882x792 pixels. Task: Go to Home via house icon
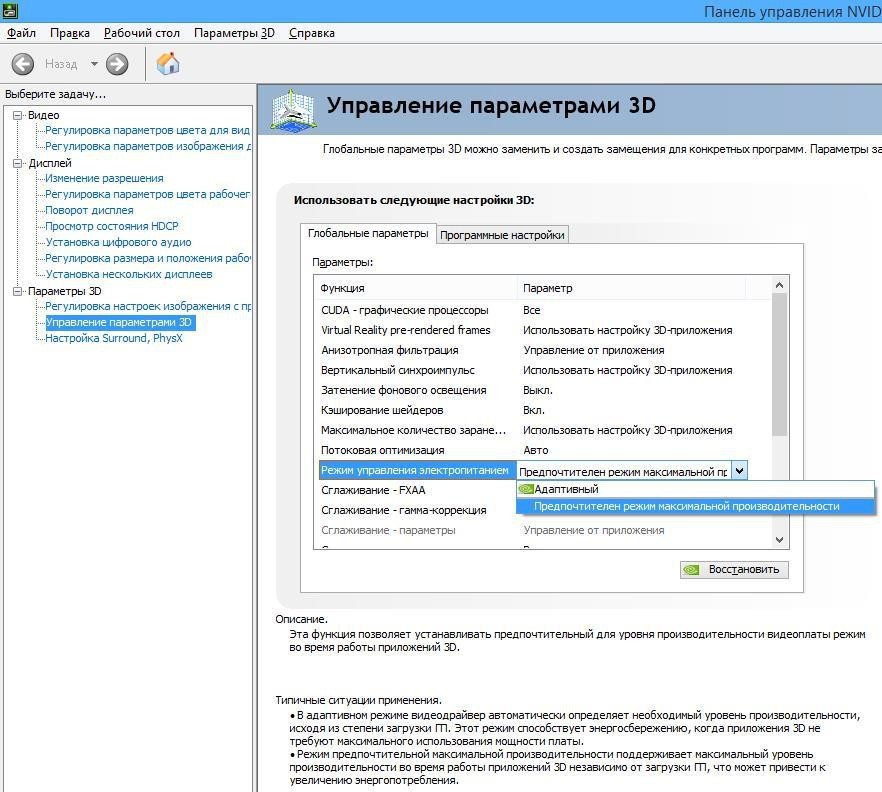tap(168, 64)
